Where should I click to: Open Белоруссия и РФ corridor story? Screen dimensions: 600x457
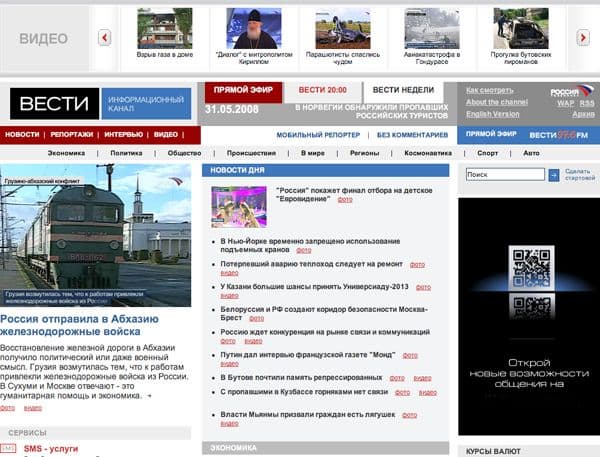[x=324, y=313]
